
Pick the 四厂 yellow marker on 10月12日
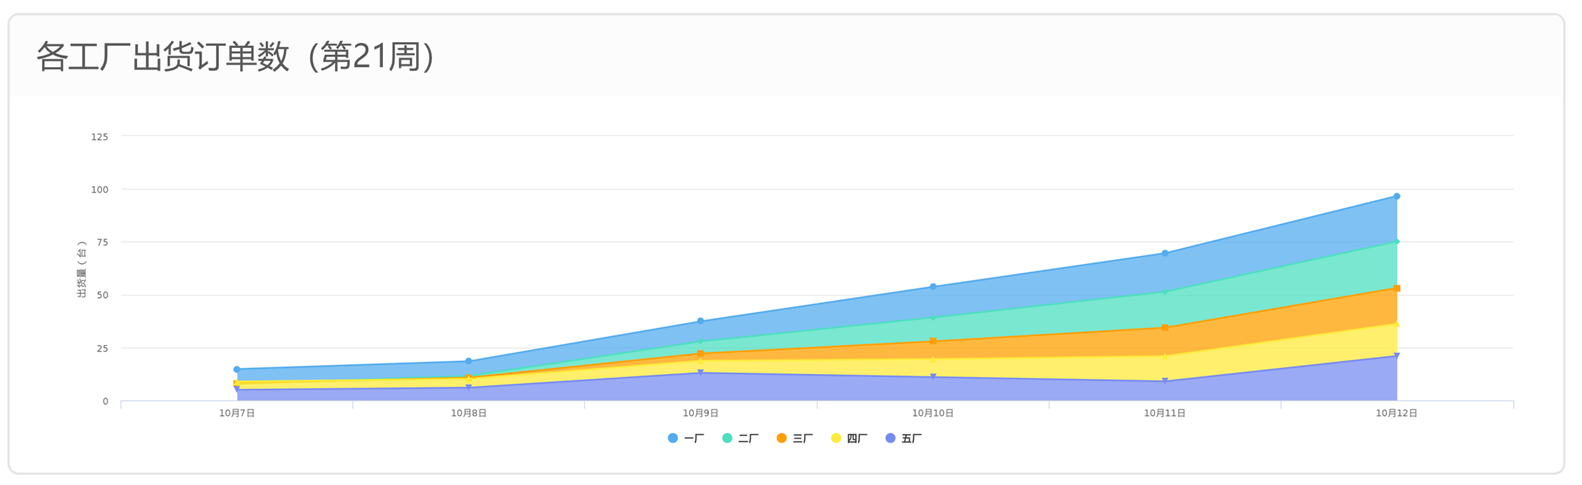(x=1397, y=324)
